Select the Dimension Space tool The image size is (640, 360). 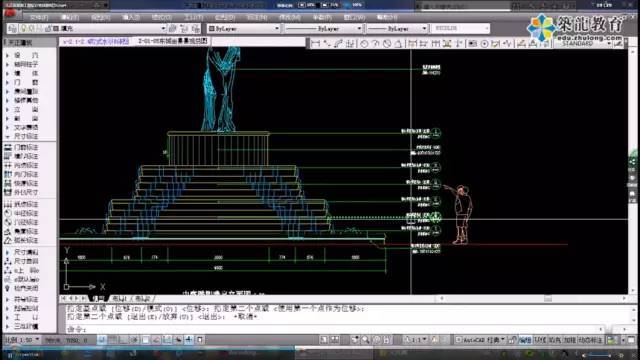[447, 43]
